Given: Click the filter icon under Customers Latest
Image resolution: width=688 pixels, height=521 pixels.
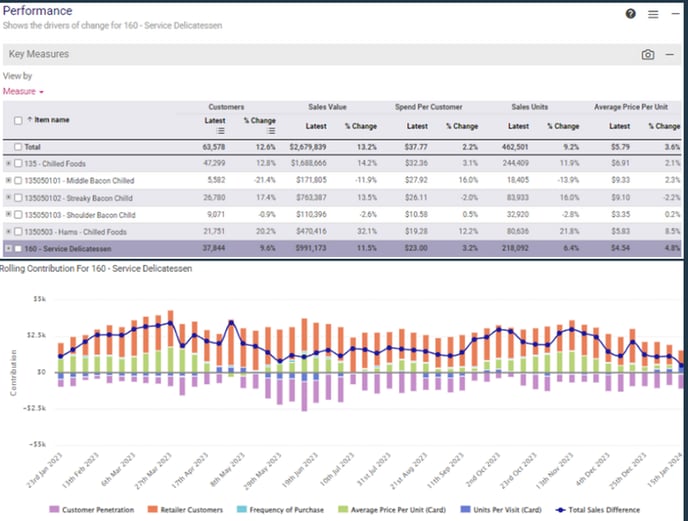Looking at the screenshot, I should click(x=219, y=130).
